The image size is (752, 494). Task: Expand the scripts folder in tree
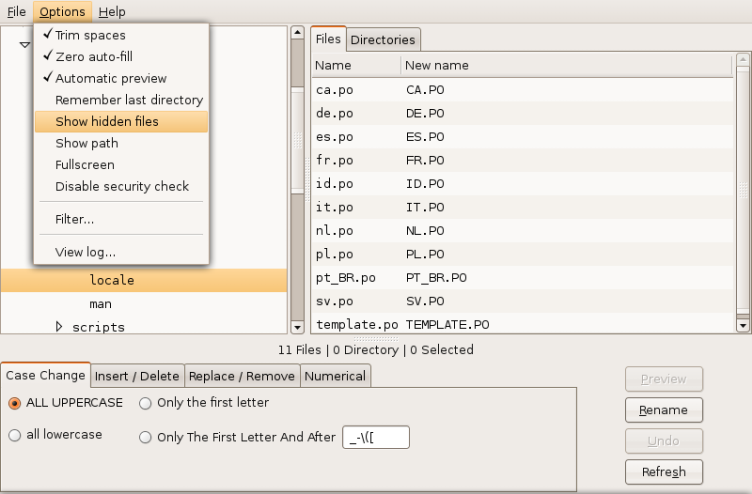click(59, 326)
